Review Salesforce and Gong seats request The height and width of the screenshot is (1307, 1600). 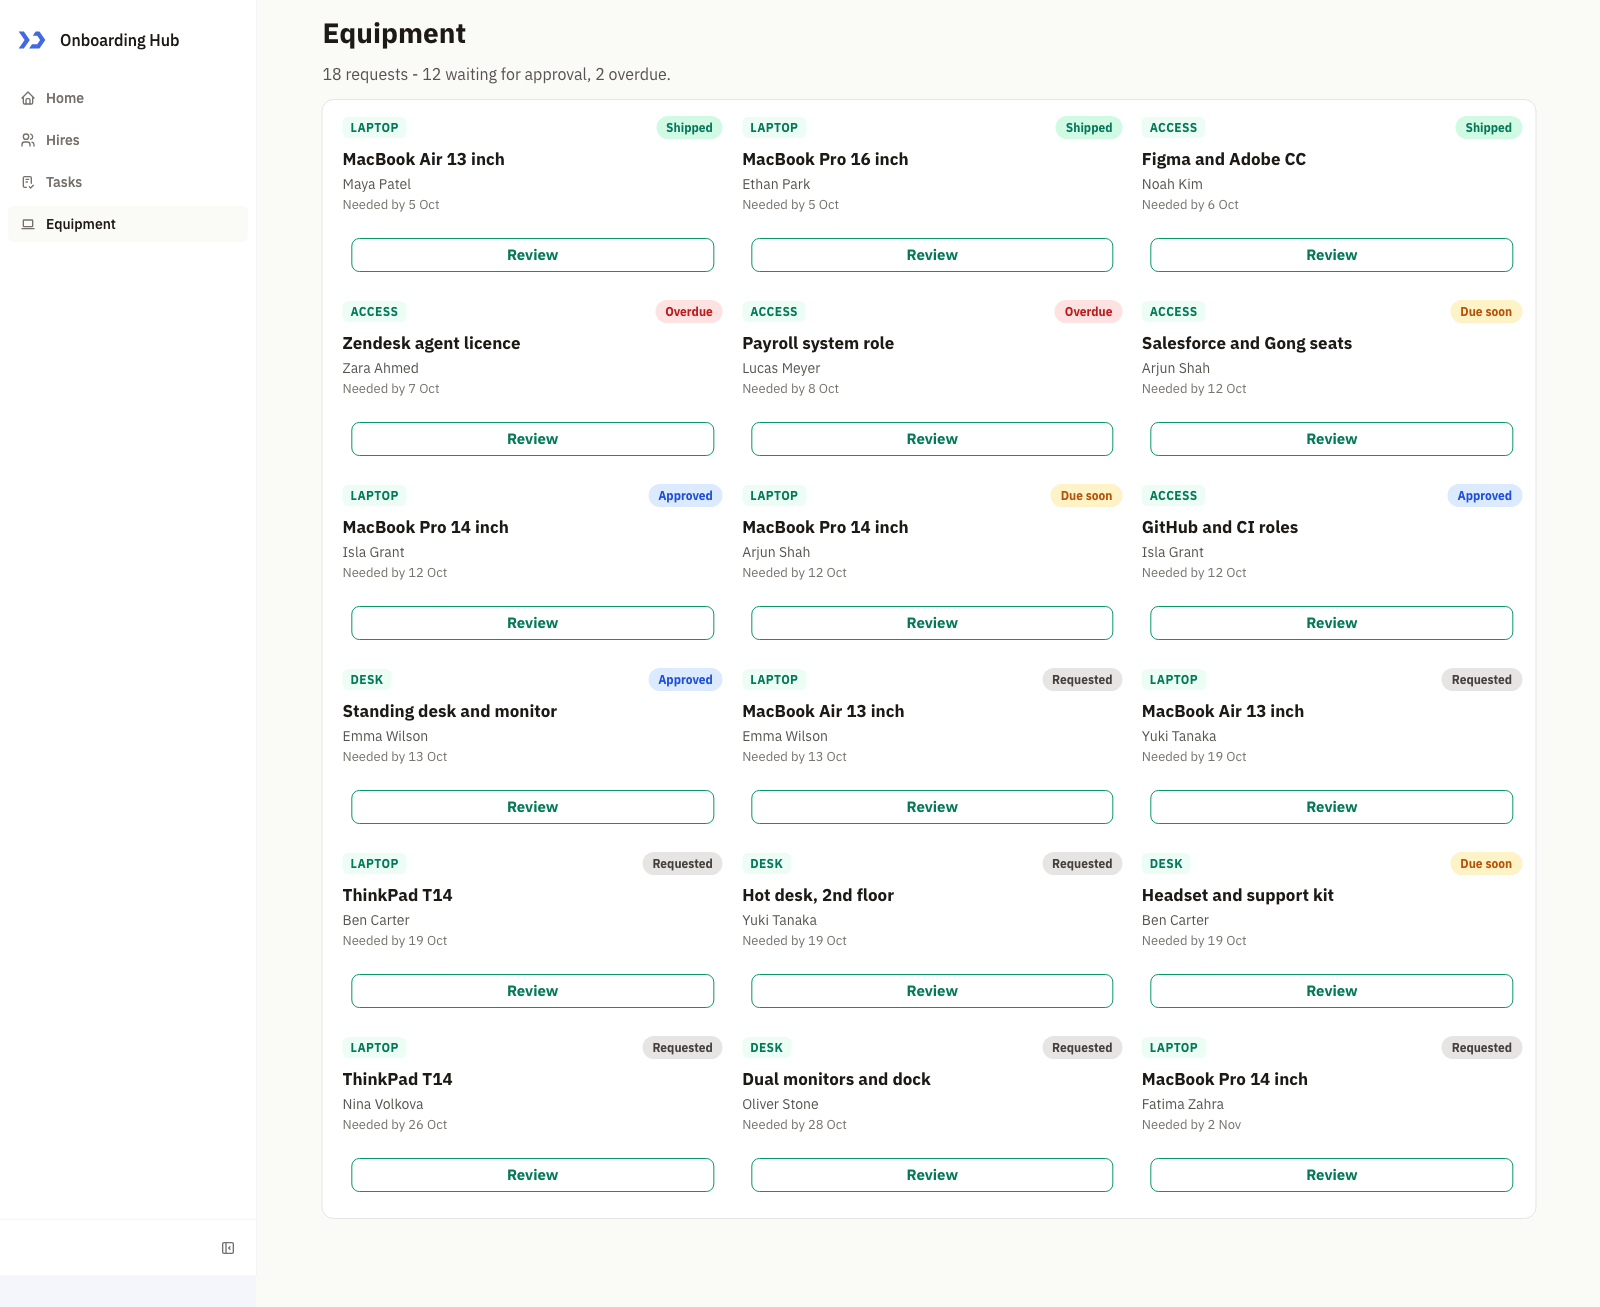[x=1331, y=439]
